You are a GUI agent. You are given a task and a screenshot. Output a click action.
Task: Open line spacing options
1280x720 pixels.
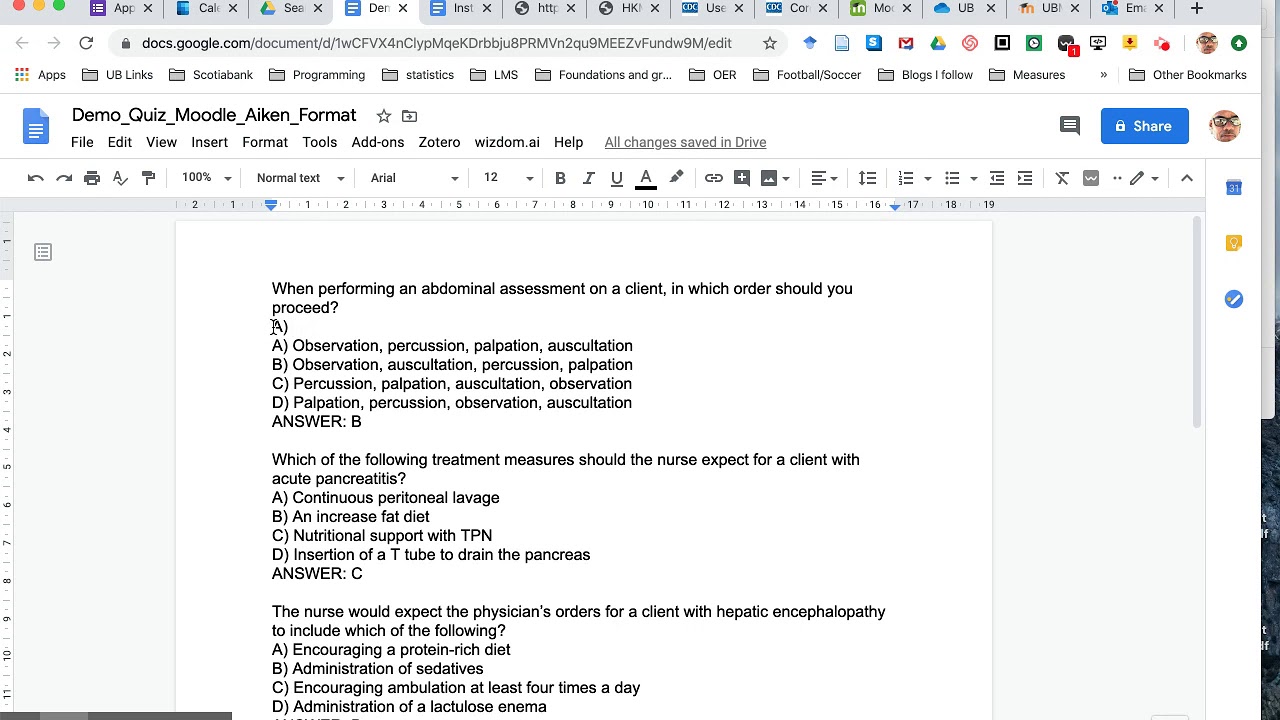click(x=867, y=178)
